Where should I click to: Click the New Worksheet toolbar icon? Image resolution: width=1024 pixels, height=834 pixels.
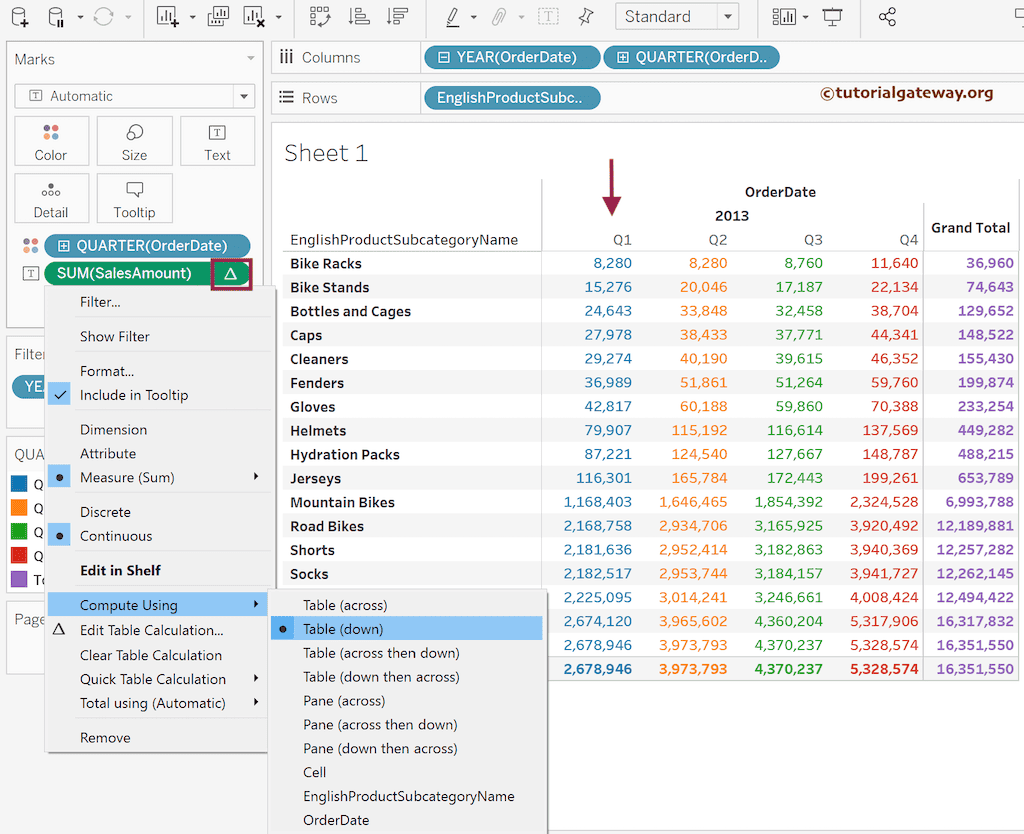(x=169, y=16)
